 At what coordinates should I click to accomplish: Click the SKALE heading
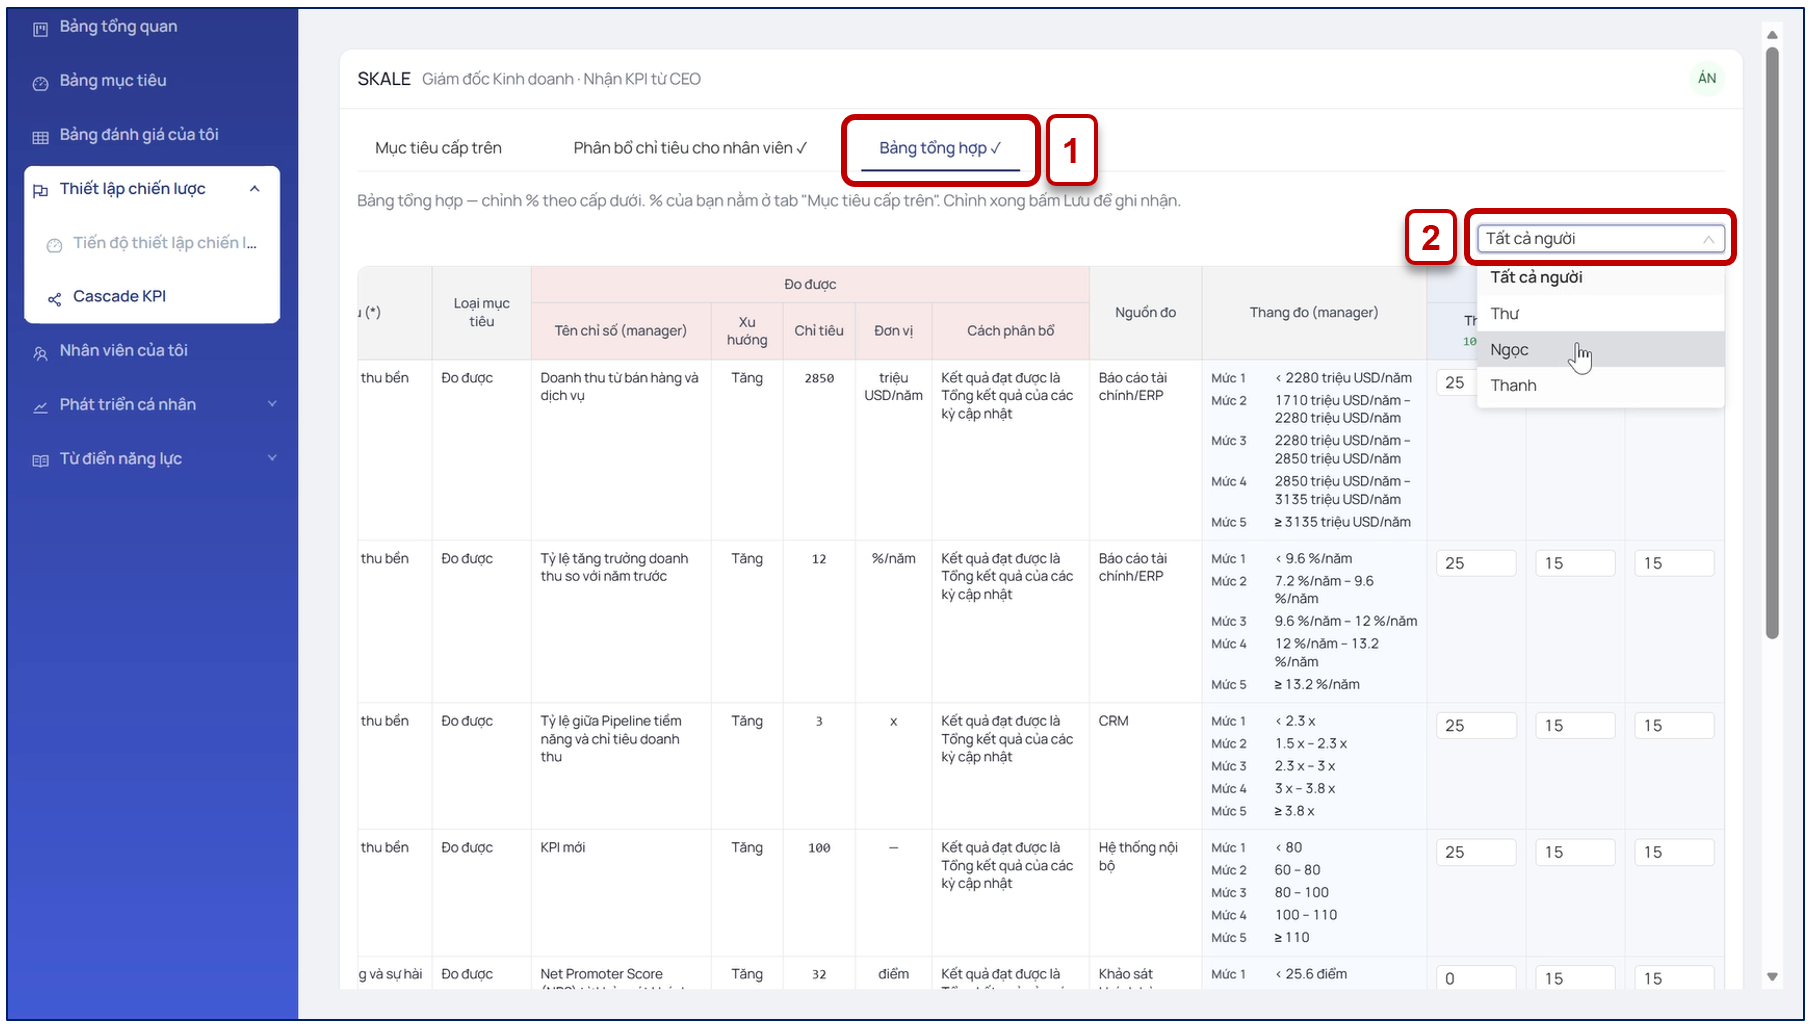coord(384,79)
